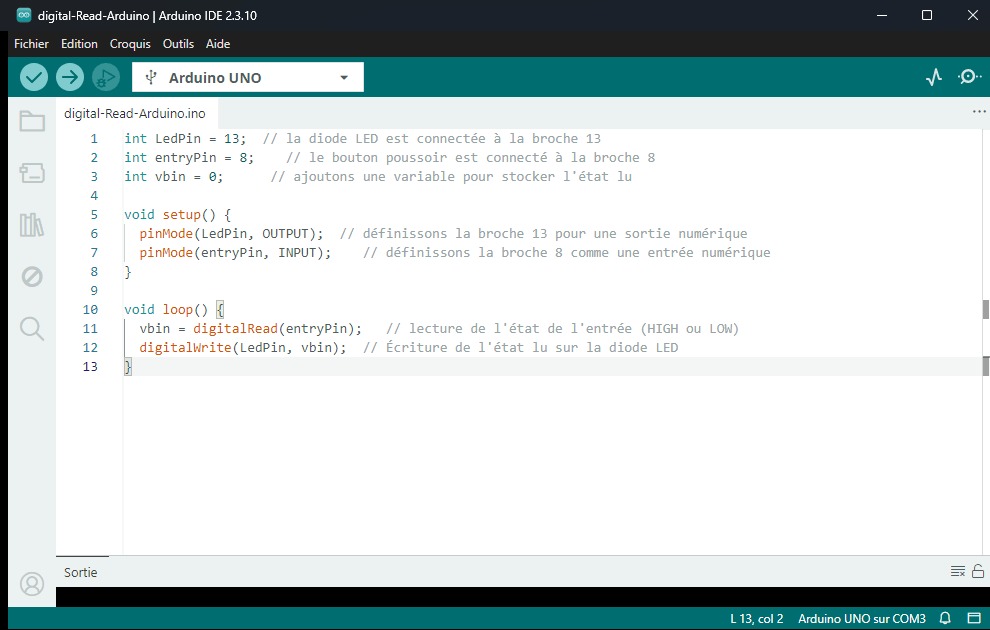Open notifications bell in status bar
The image size is (990, 630).
[945, 618]
